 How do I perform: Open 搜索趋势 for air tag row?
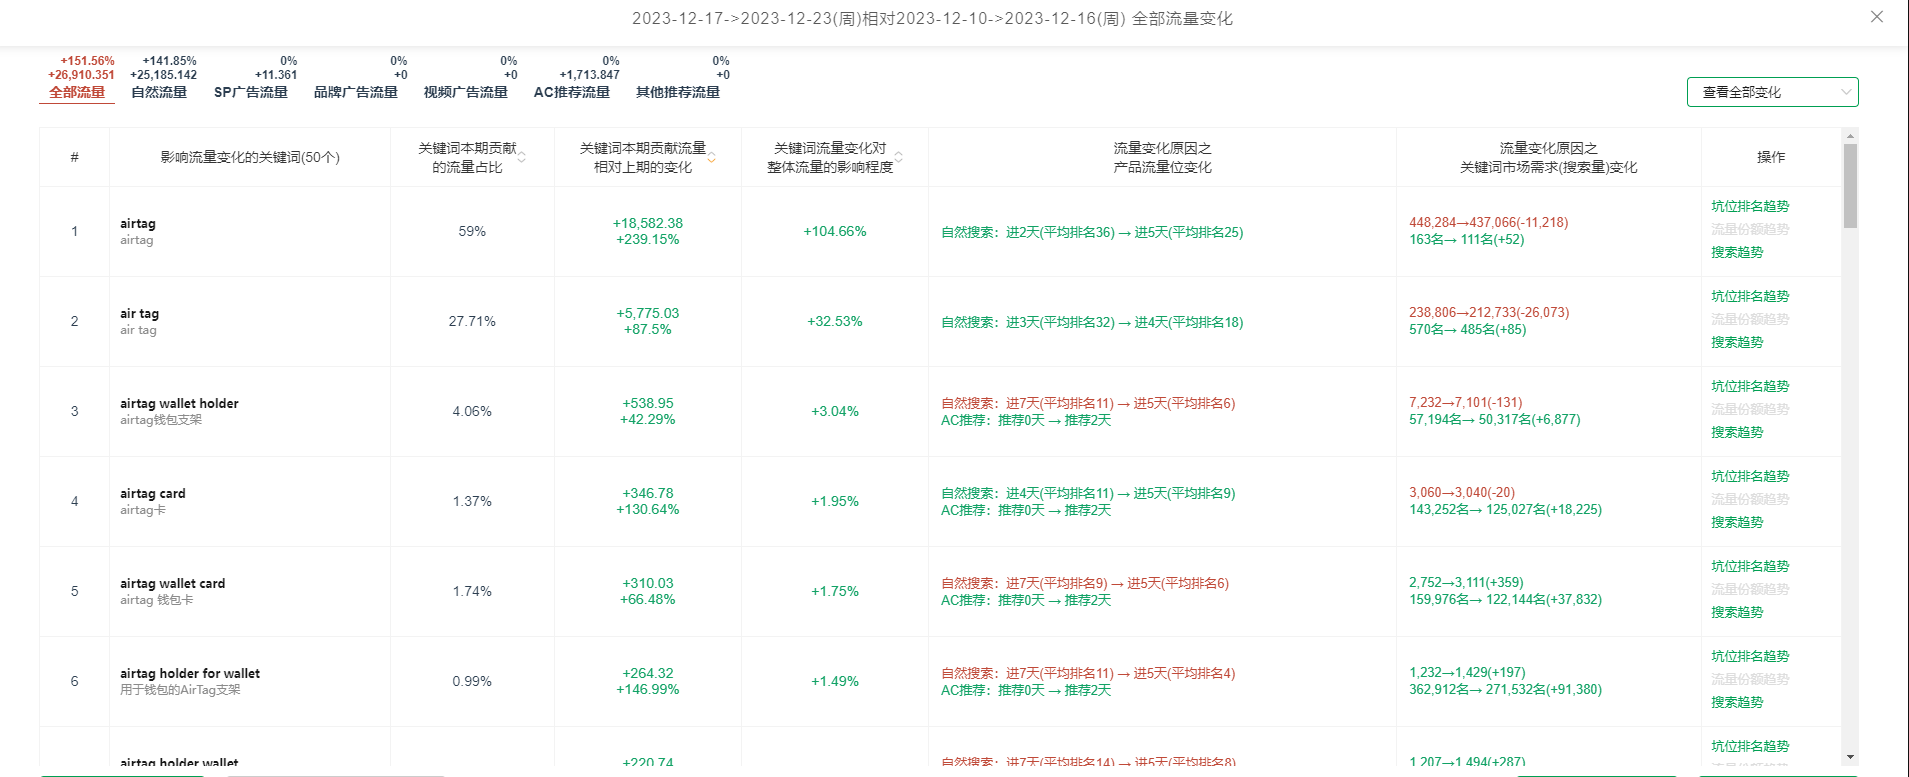pos(1737,342)
